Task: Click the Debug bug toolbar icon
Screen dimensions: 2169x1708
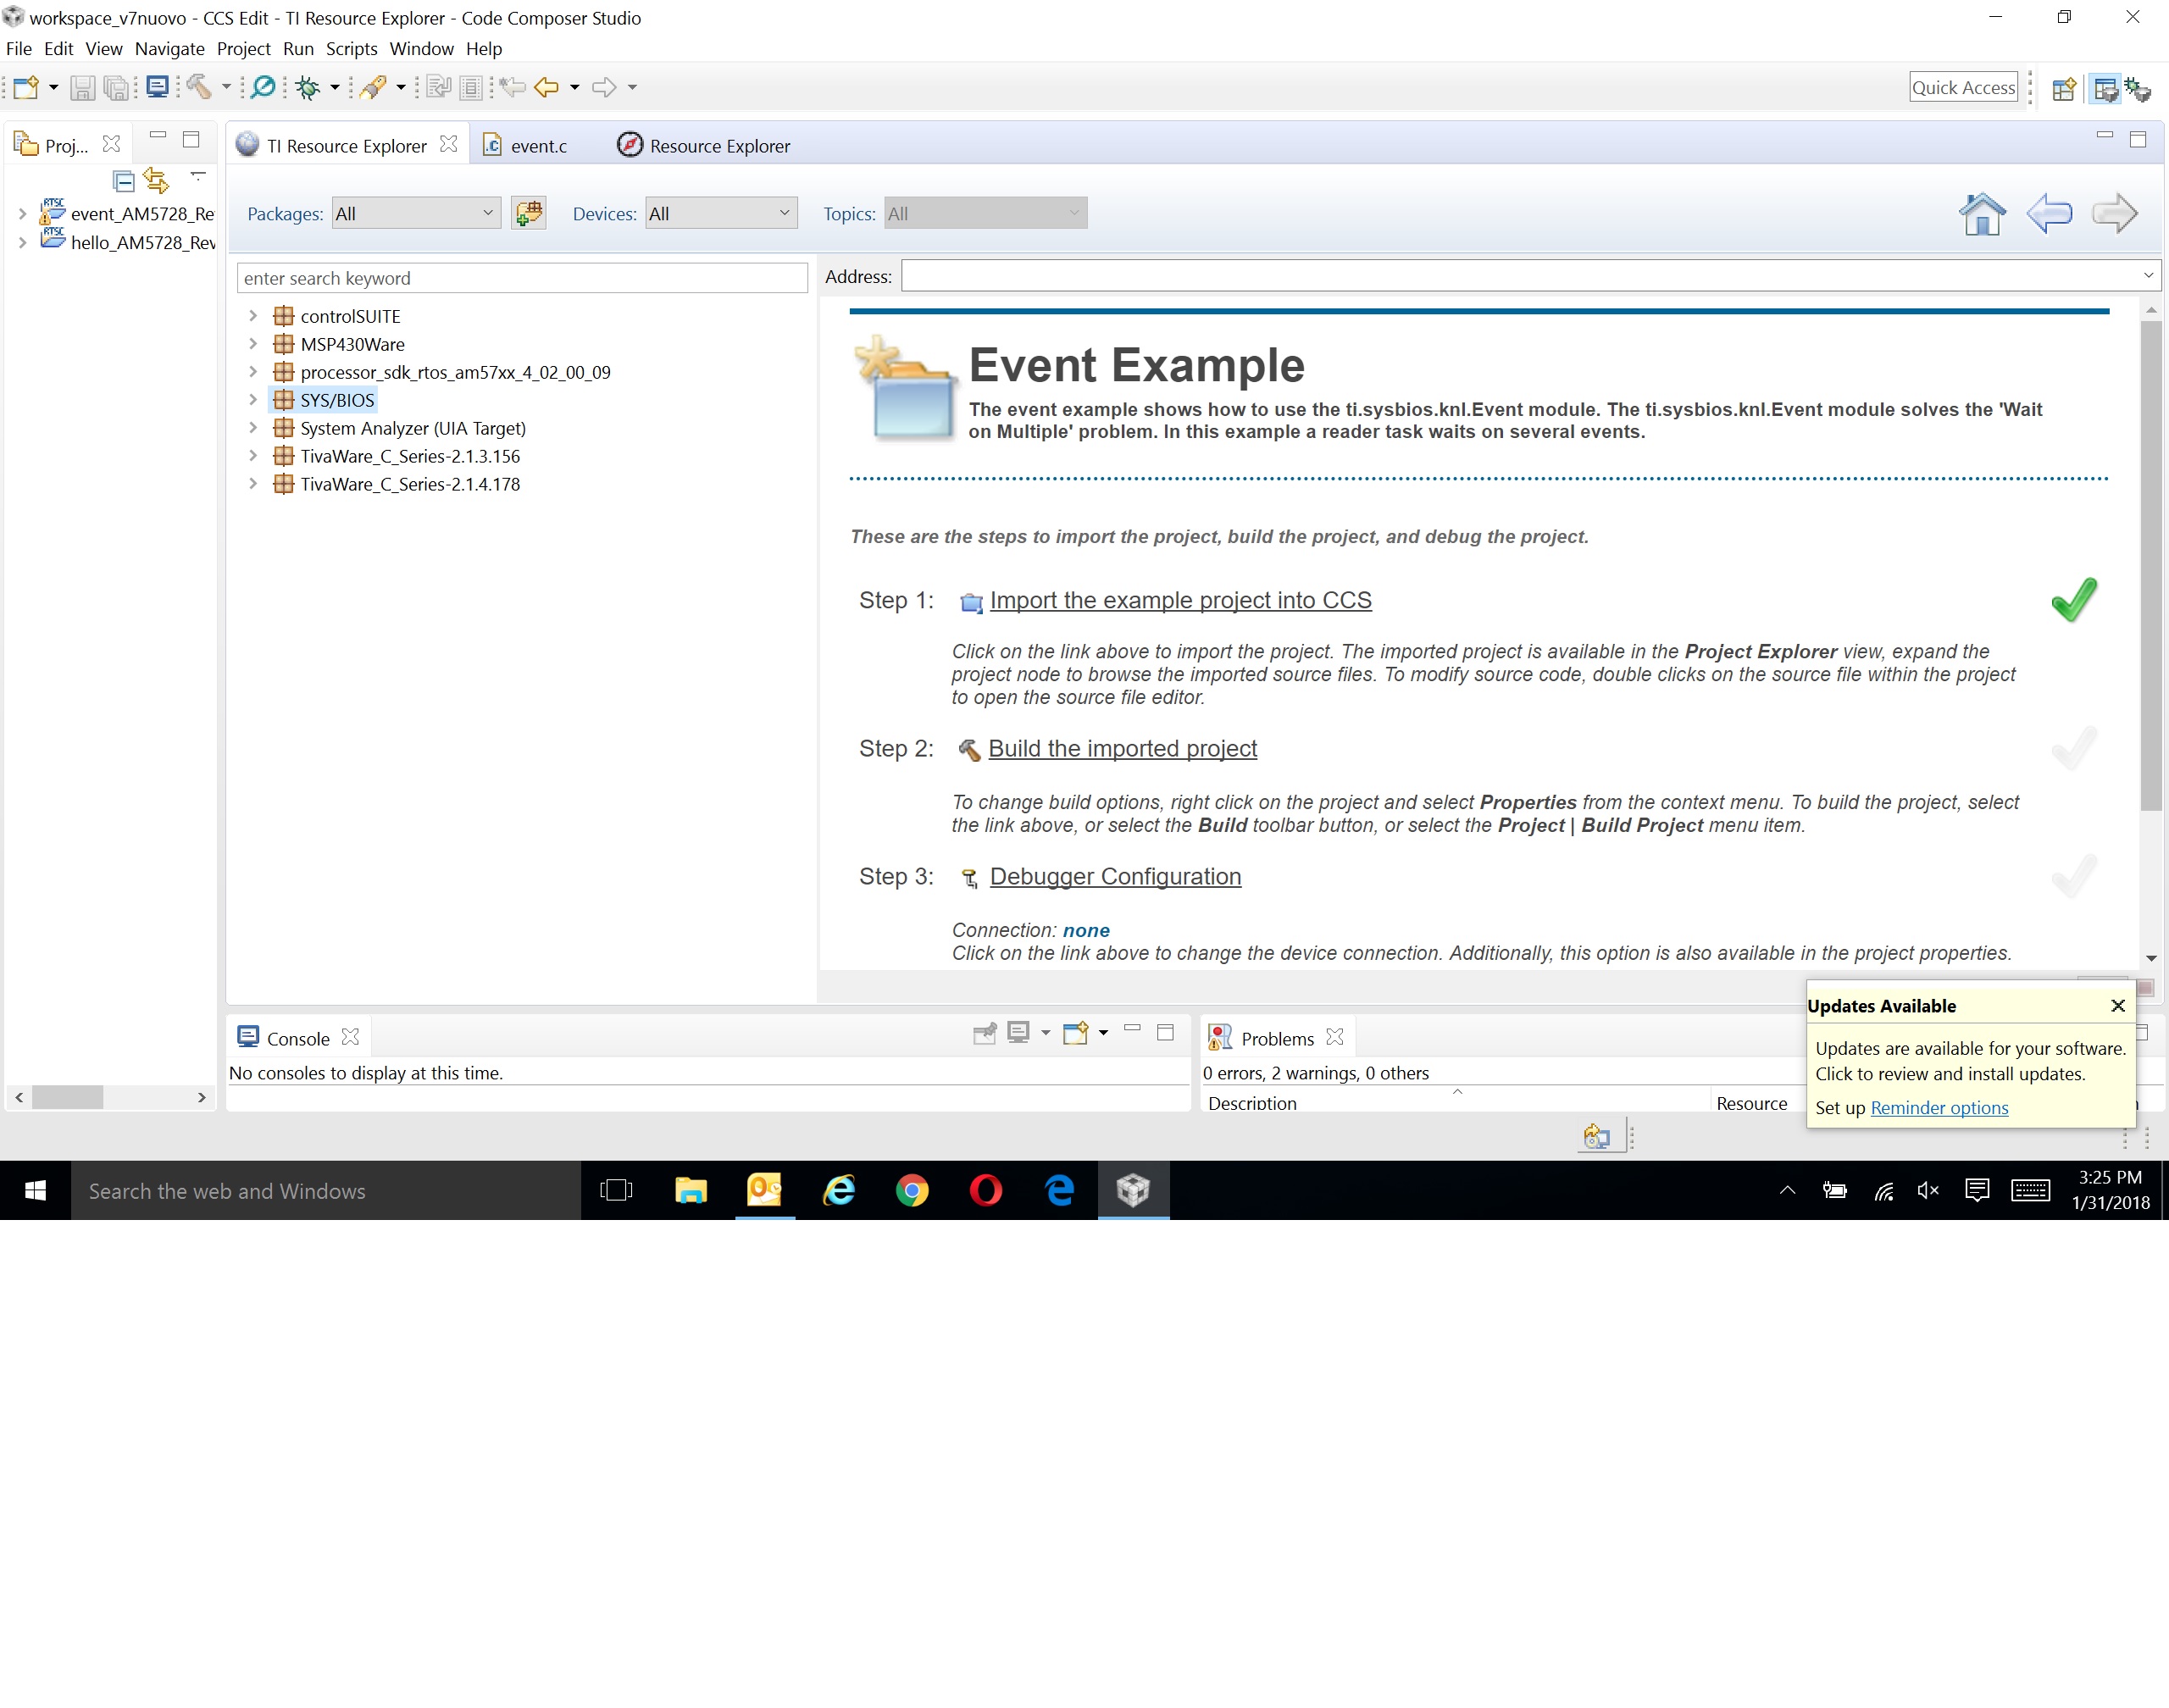Action: click(308, 87)
